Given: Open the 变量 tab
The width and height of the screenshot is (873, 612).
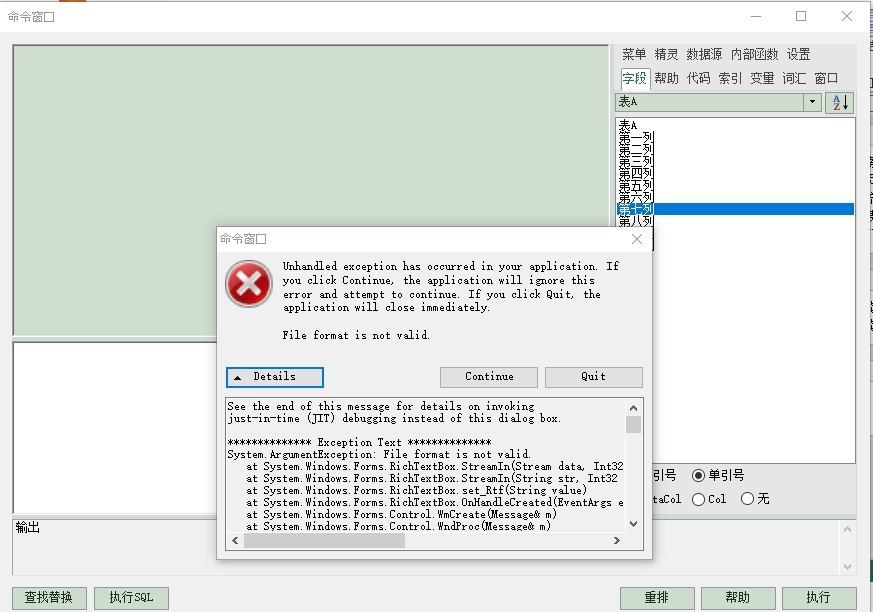Looking at the screenshot, I should coord(762,78).
